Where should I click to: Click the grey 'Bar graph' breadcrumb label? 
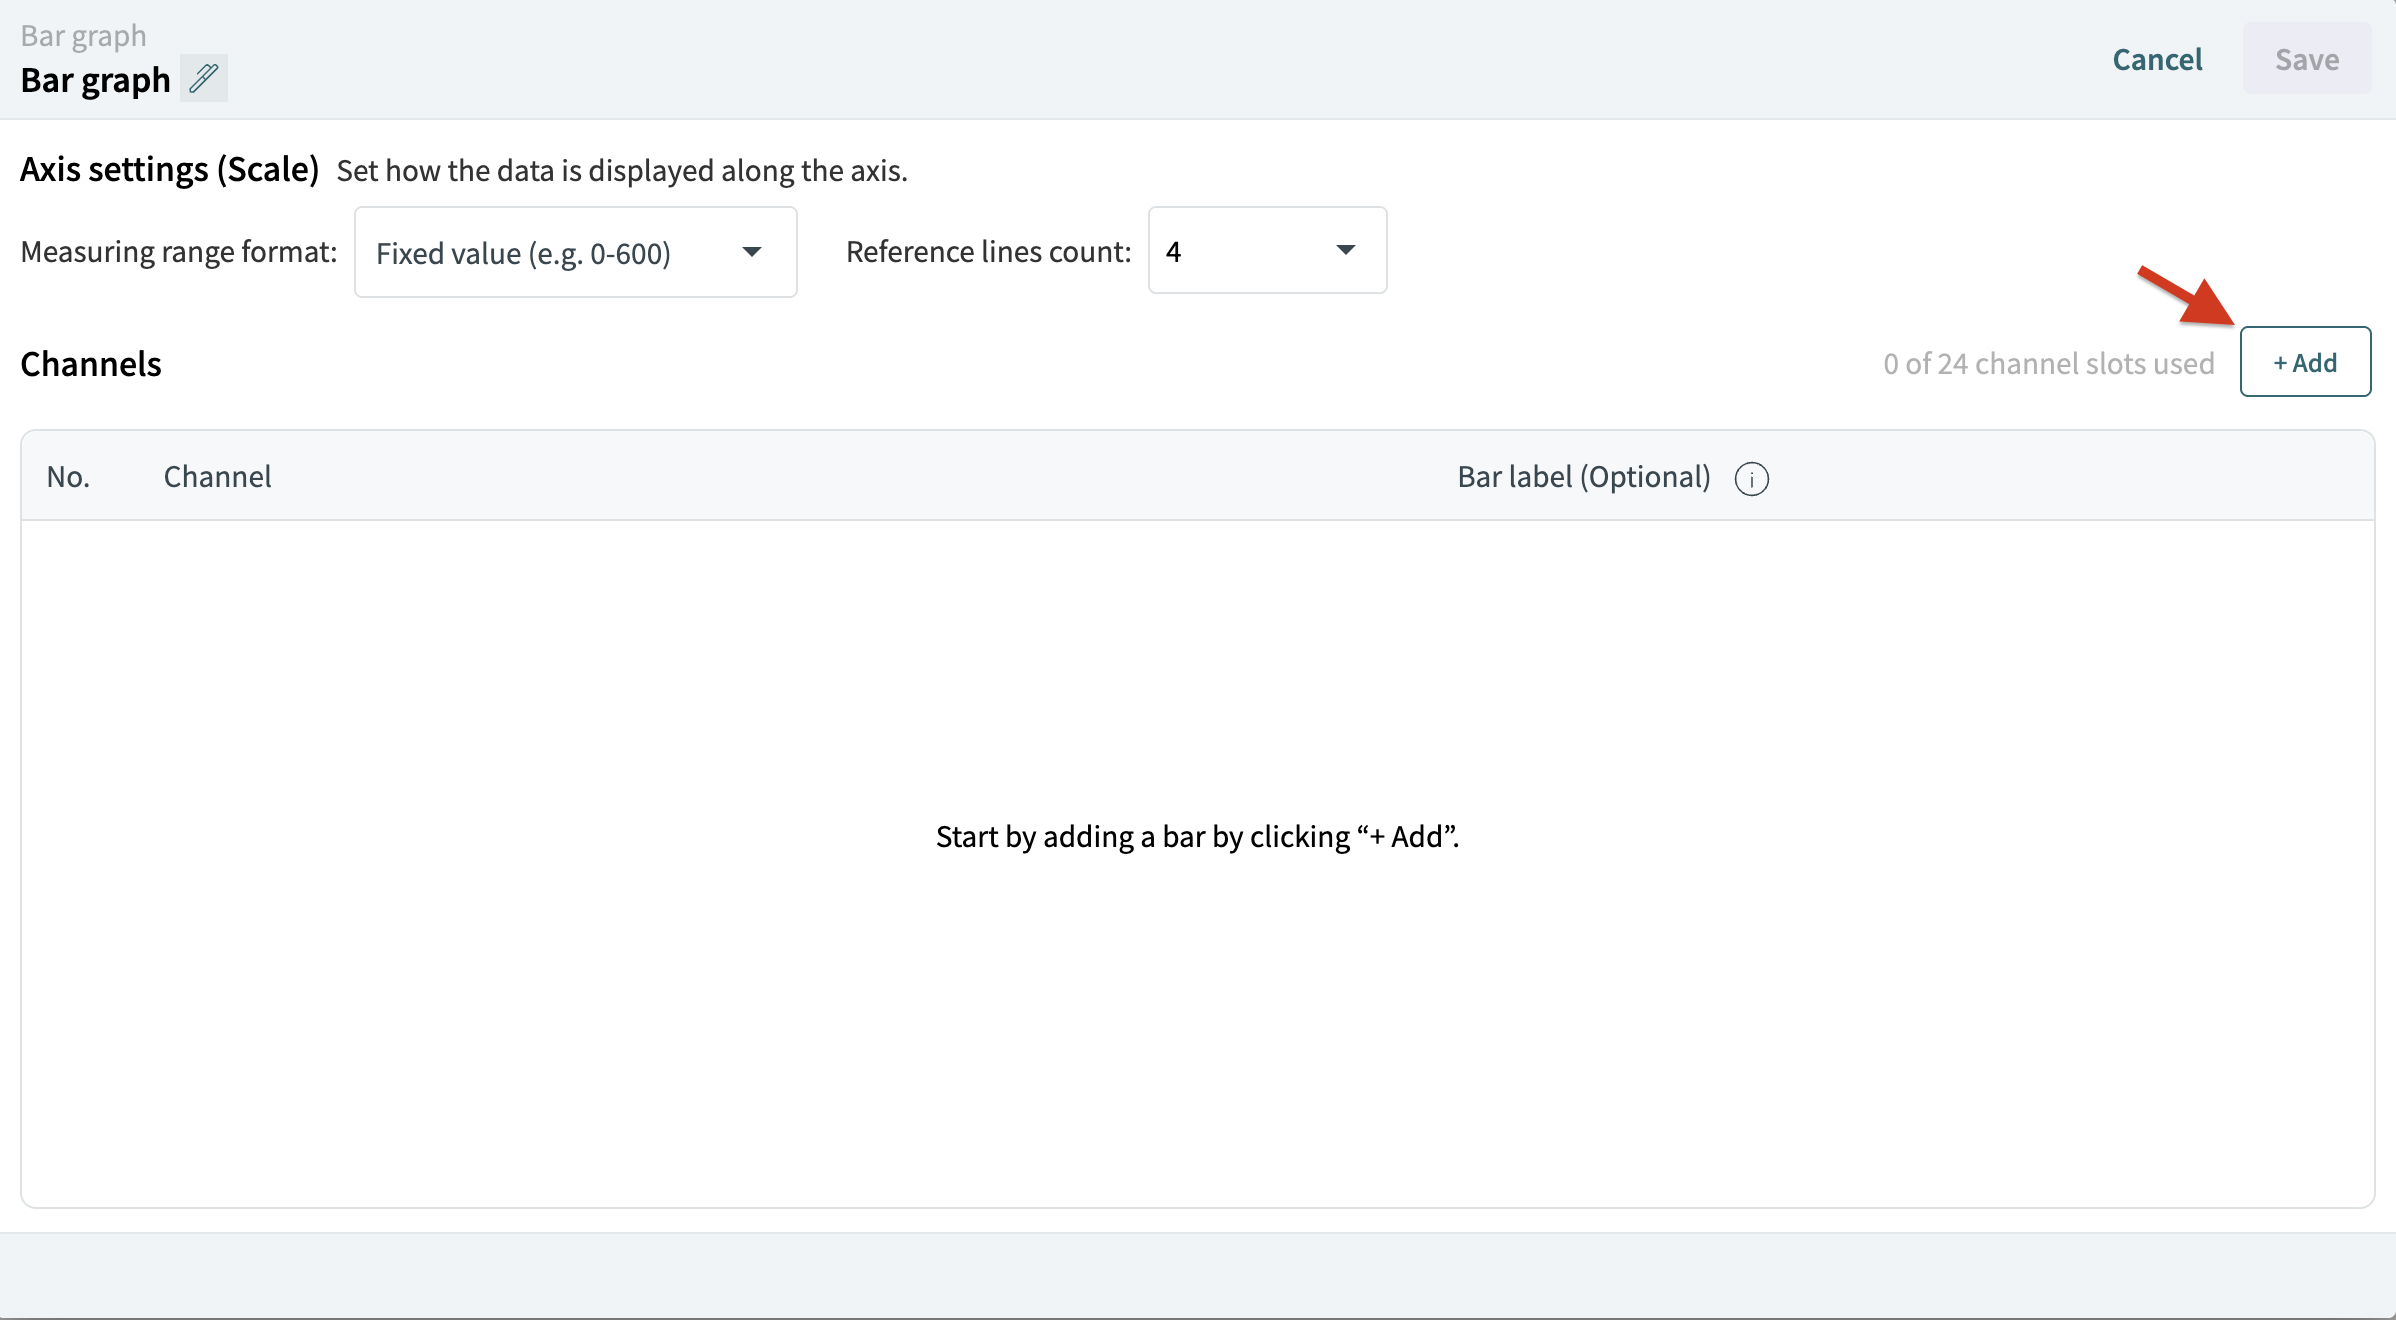tap(84, 36)
